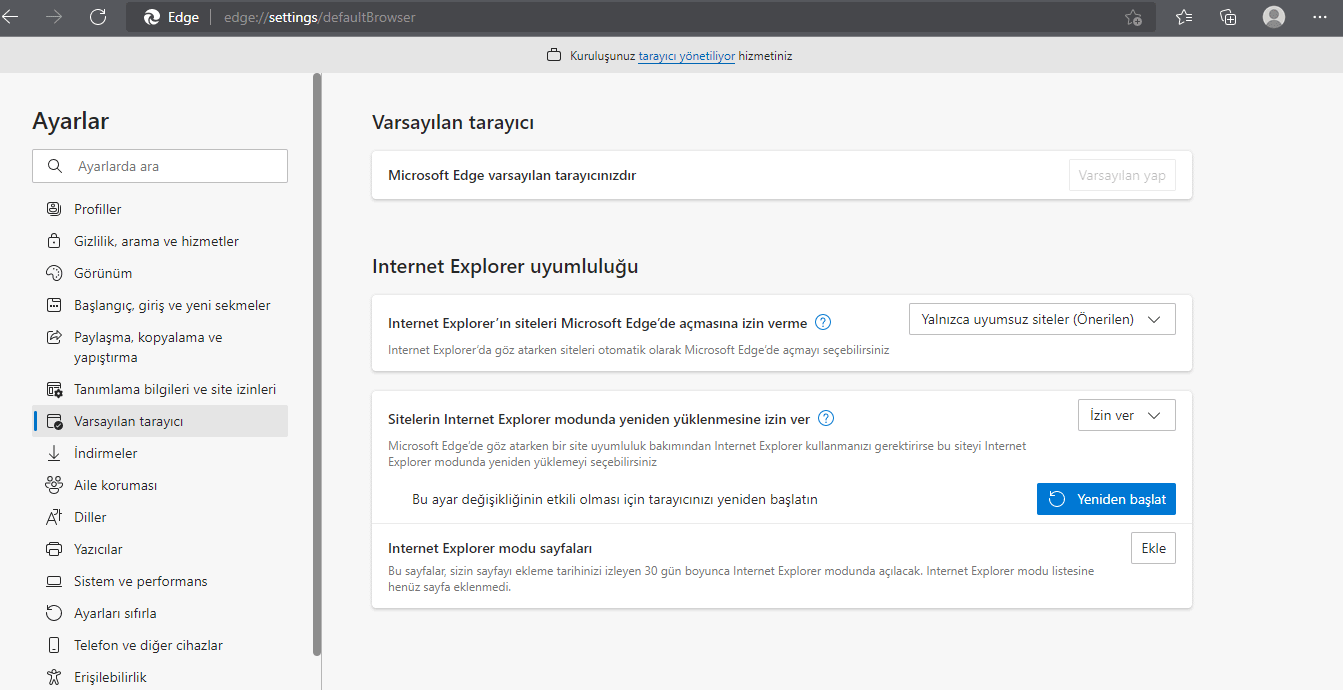Screen dimensions: 1343x690
Task: Reload the page with refresh icon
Action: [98, 17]
